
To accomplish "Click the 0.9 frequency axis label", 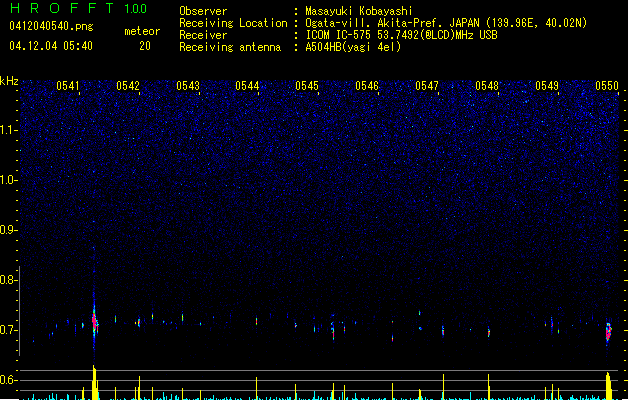I will (x=8, y=230).
